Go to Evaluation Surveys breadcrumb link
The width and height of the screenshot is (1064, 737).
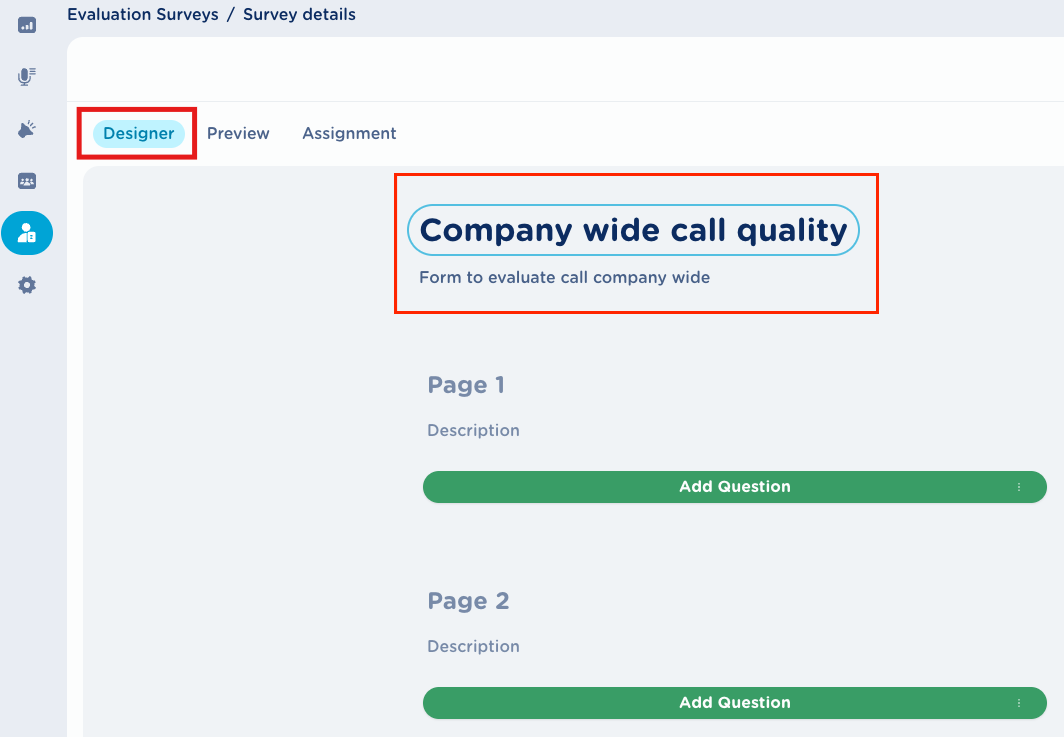pyautogui.click(x=143, y=15)
